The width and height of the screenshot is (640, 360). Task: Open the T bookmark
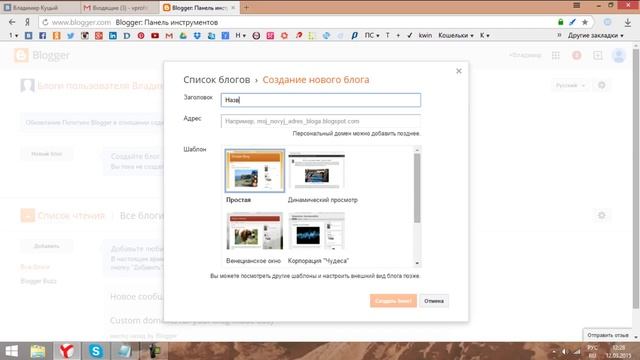(x=387, y=36)
